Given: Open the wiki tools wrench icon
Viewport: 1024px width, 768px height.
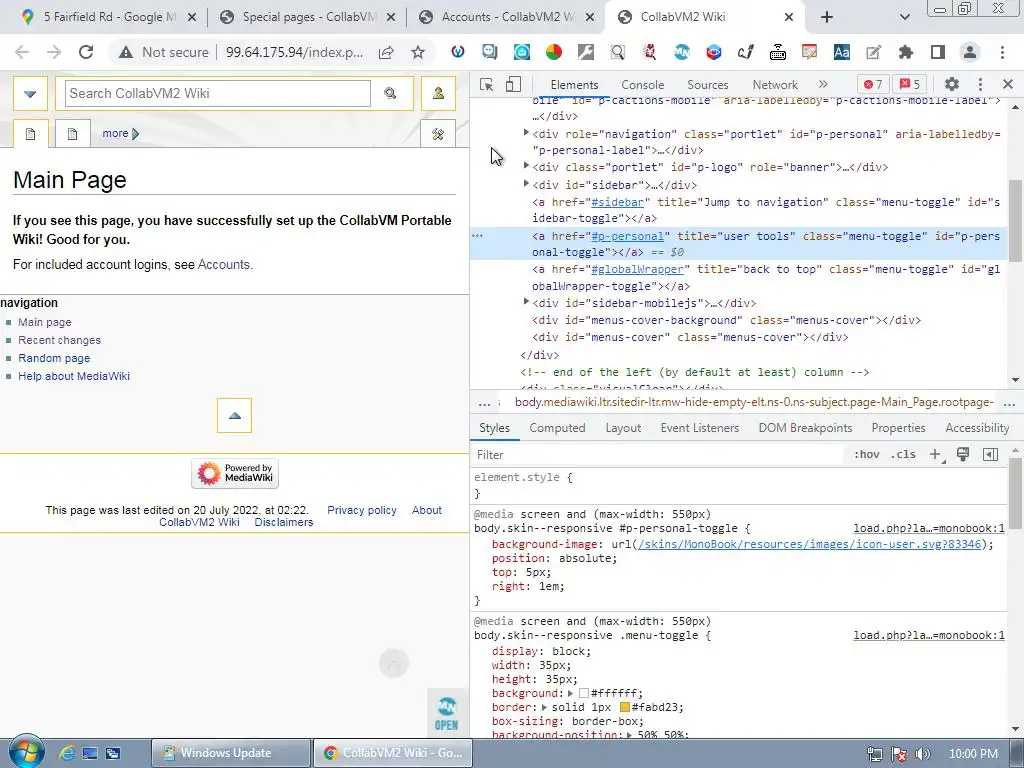Looking at the screenshot, I should 438,134.
